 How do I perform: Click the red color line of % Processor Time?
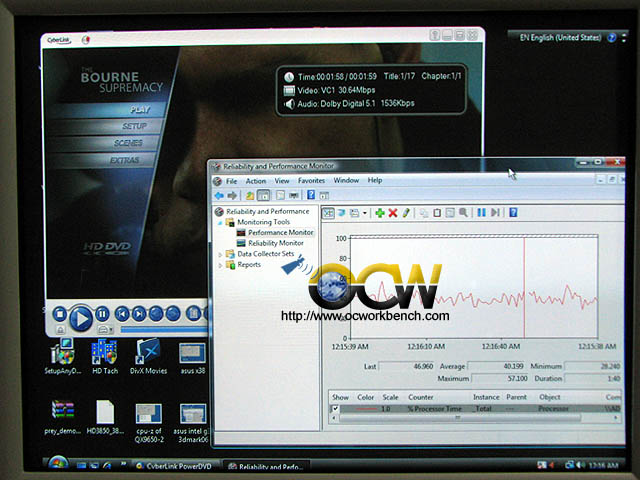click(x=366, y=409)
